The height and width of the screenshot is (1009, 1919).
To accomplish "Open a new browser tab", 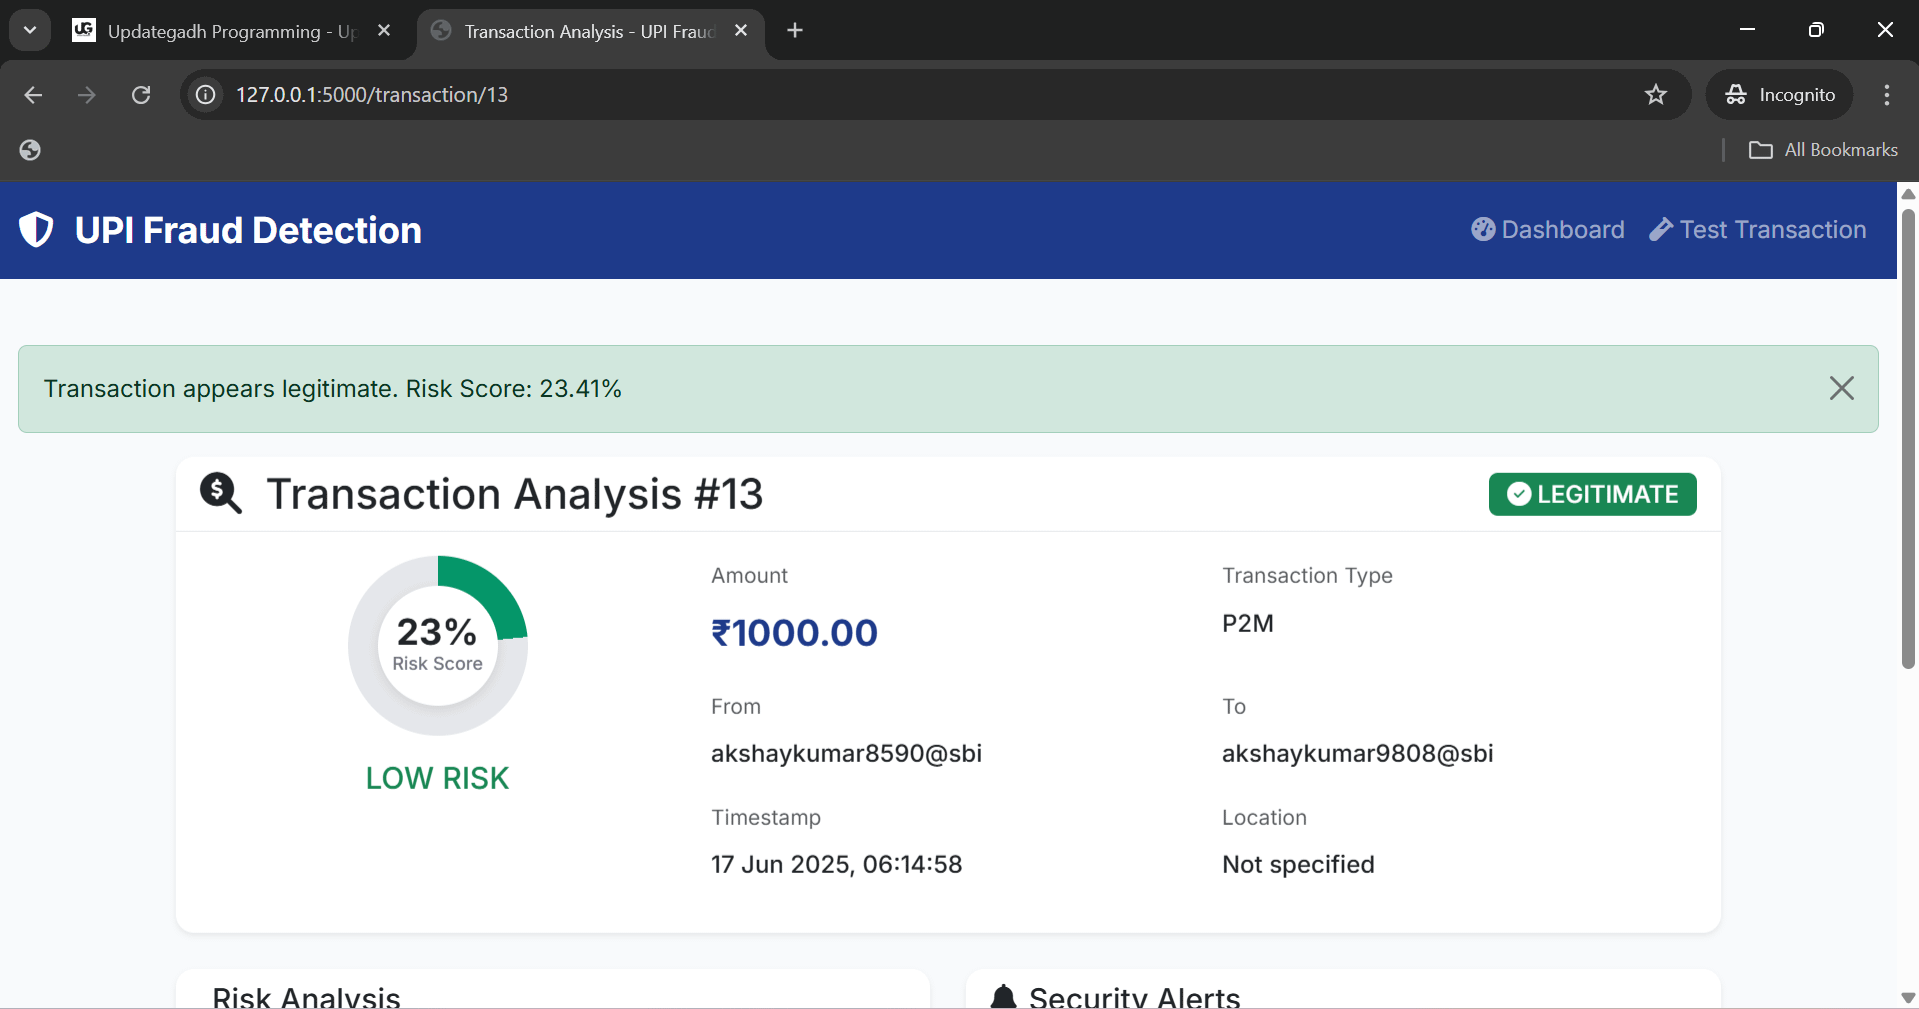I will [795, 31].
